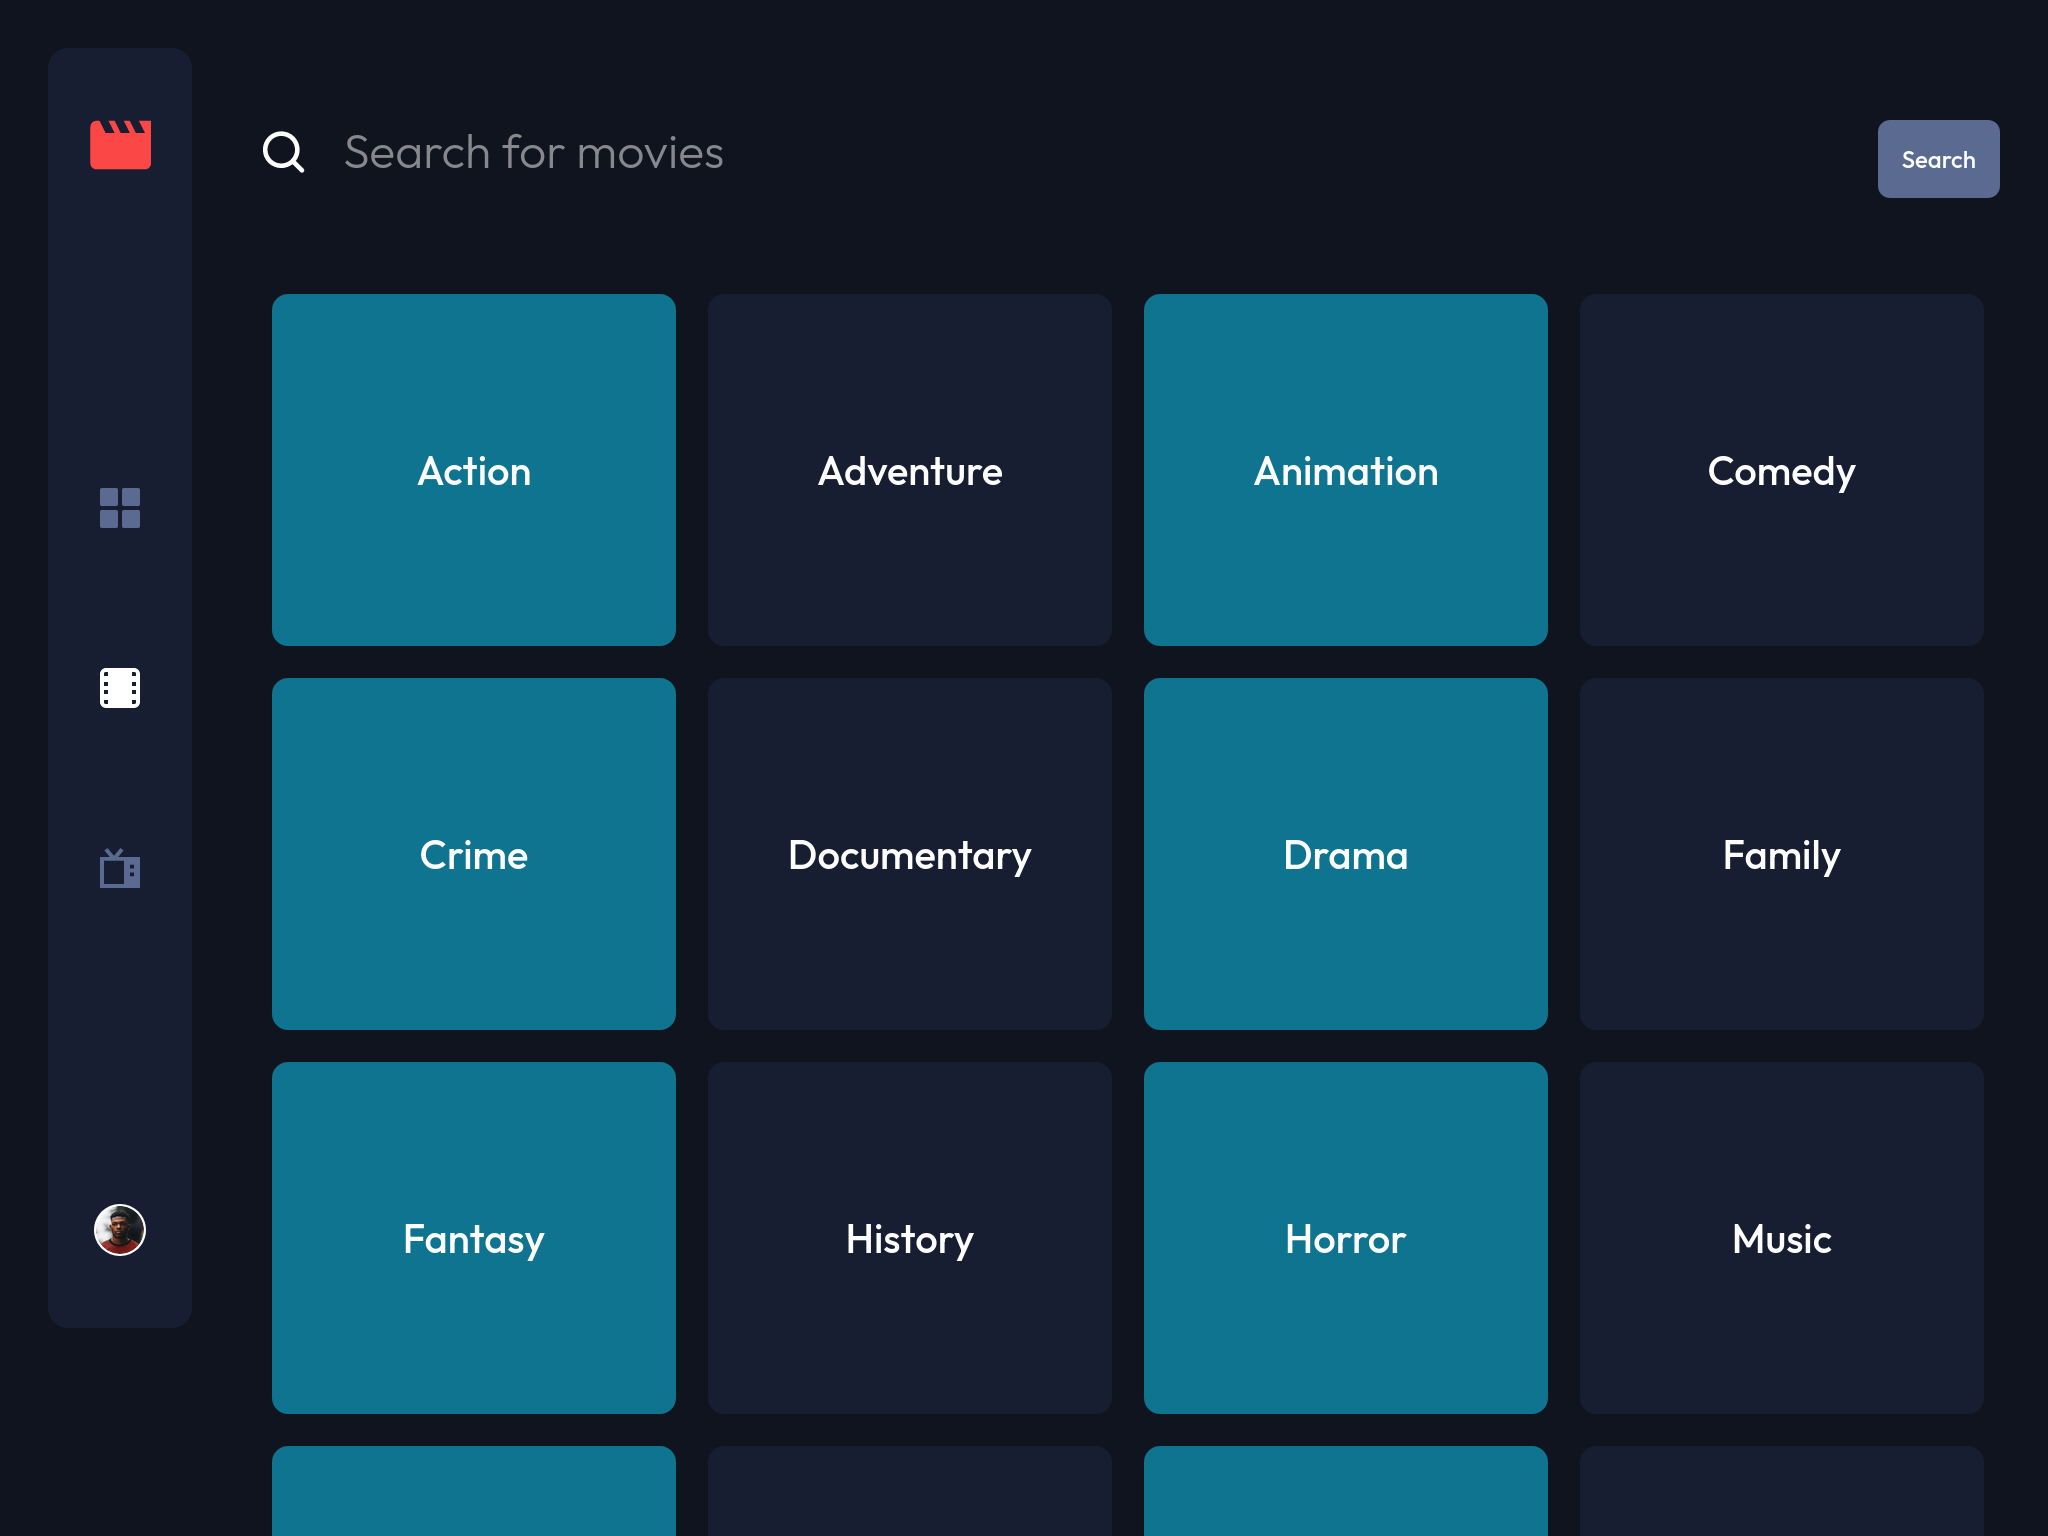The height and width of the screenshot is (1536, 2048).
Task: Select the Animation genre card
Action: coord(1346,470)
